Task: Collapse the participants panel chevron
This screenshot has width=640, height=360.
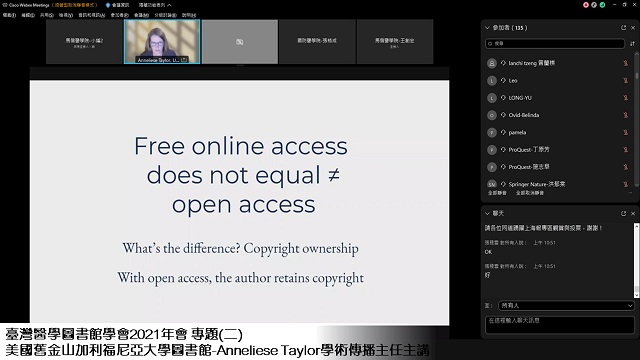Action: (x=487, y=28)
